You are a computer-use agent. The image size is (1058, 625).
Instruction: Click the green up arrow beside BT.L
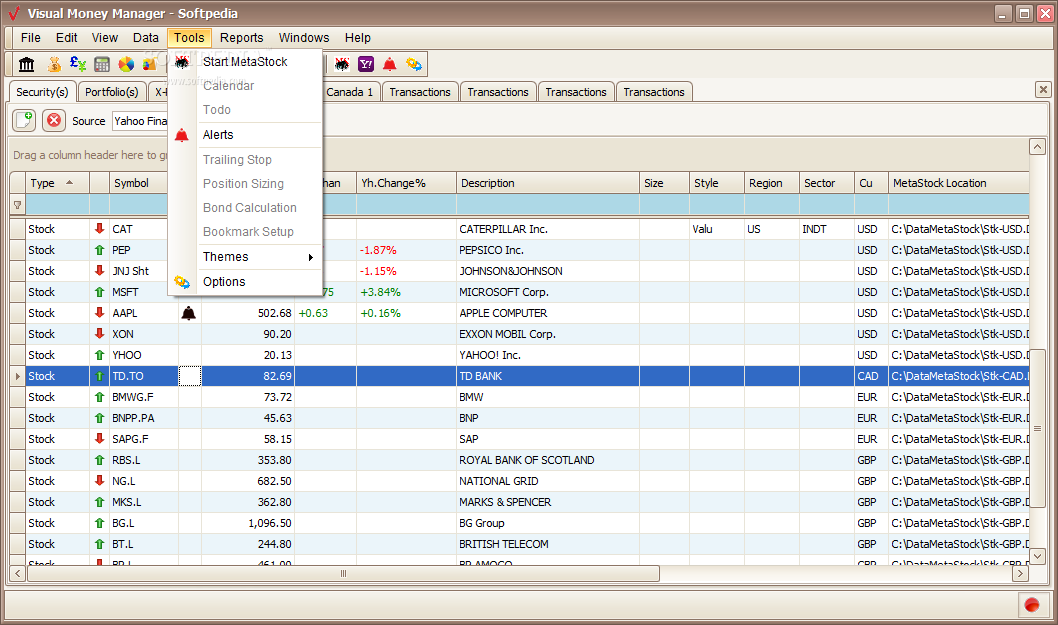[x=99, y=544]
